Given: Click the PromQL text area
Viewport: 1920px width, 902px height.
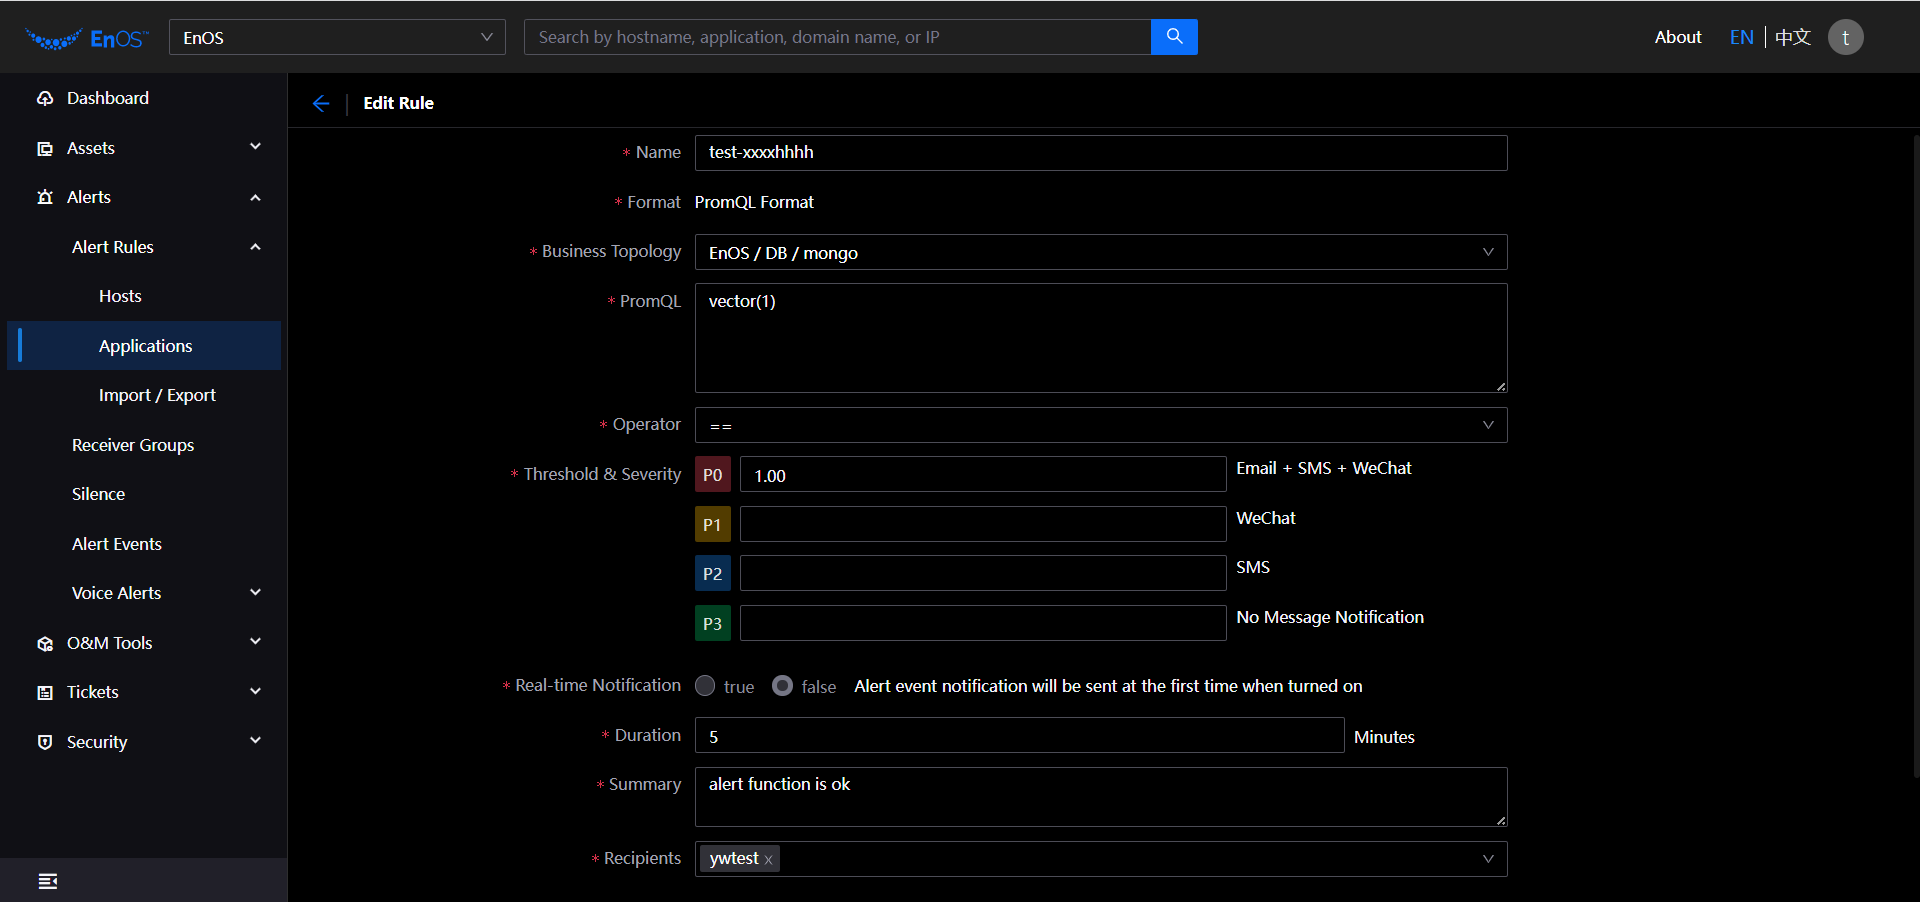Looking at the screenshot, I should tap(1101, 338).
